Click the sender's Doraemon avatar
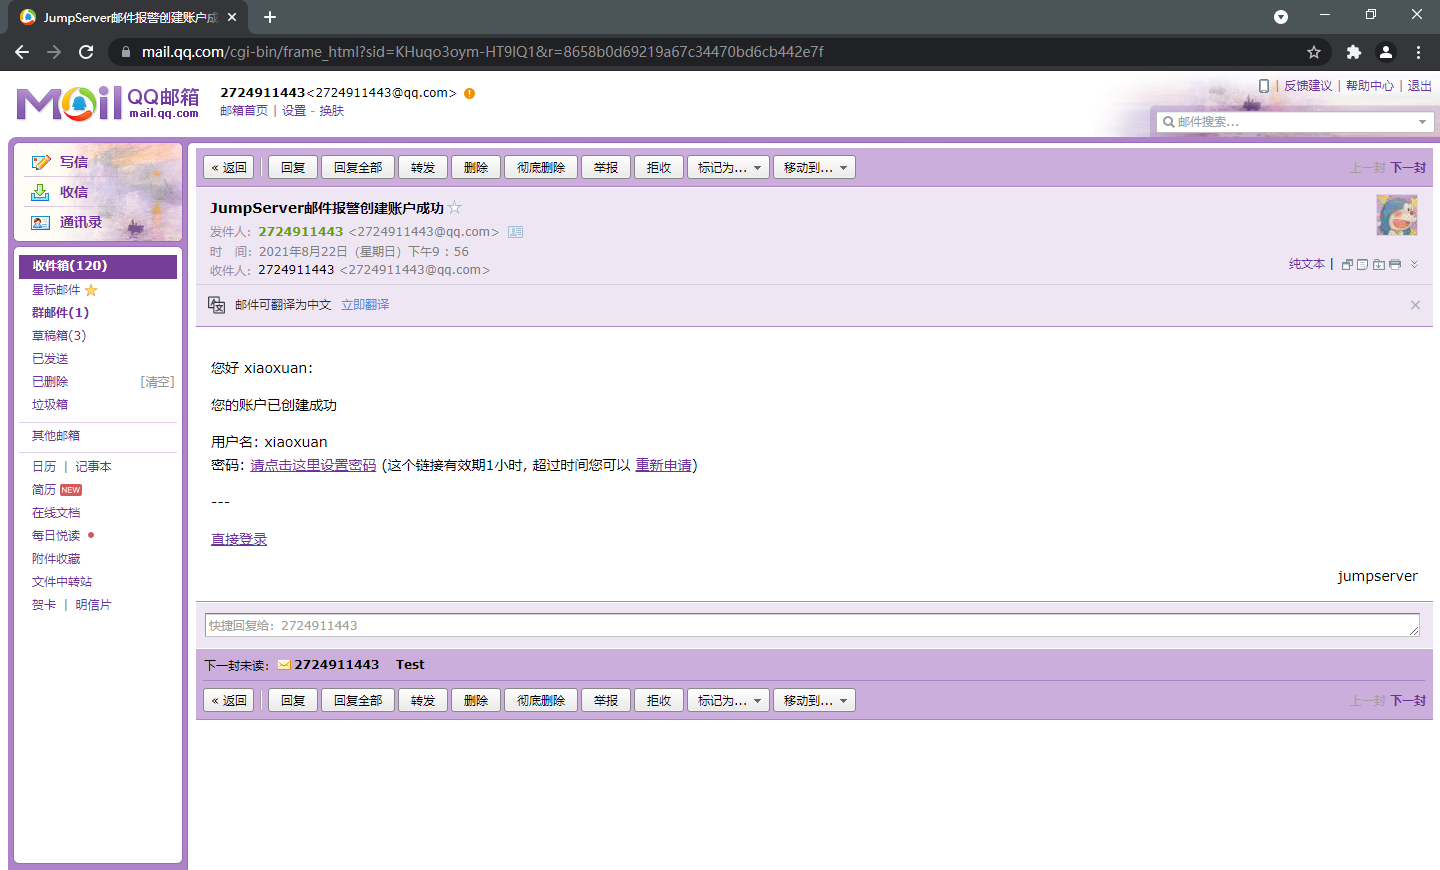Image resolution: width=1440 pixels, height=870 pixels. [1397, 215]
